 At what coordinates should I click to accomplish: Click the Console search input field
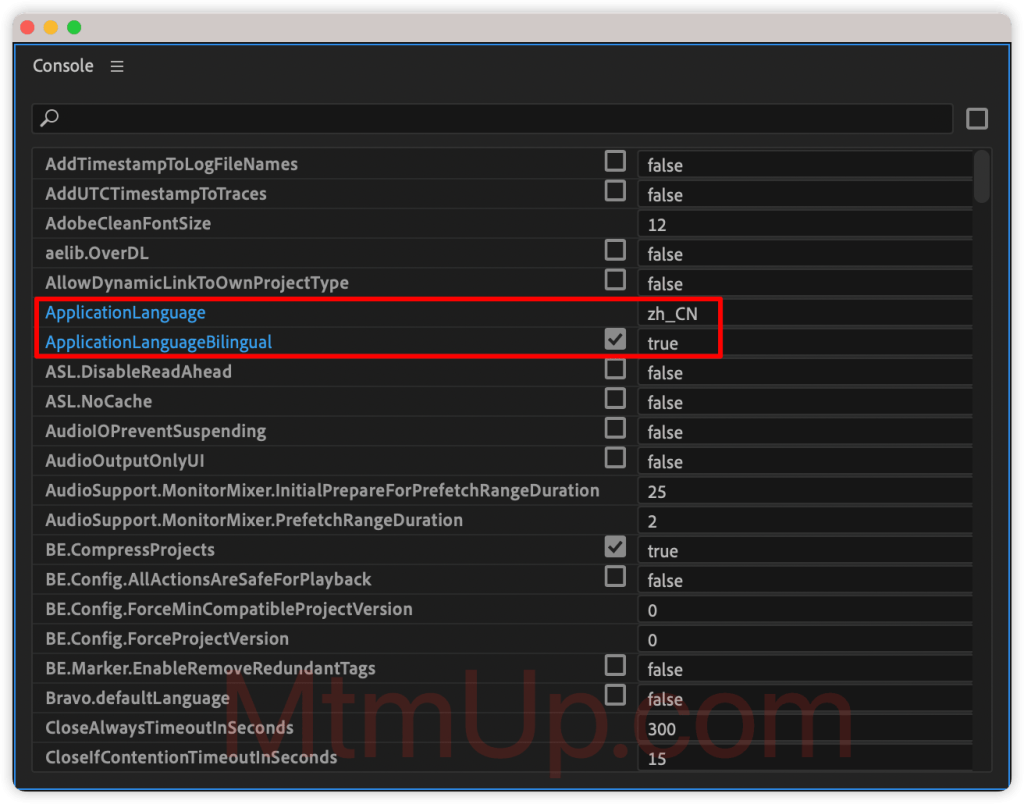click(x=500, y=118)
